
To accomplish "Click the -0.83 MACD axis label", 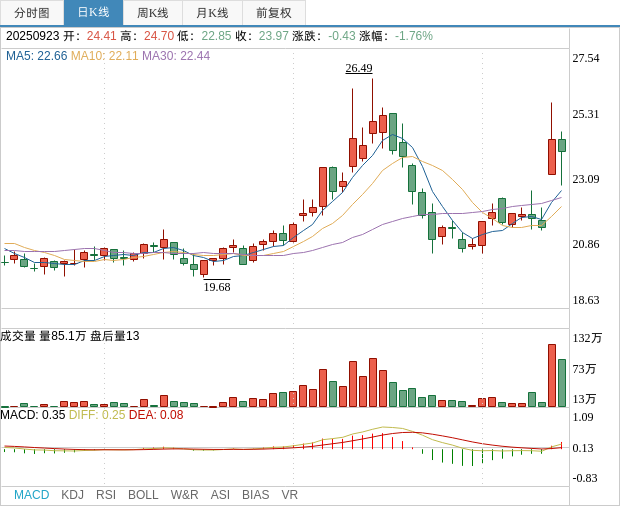I will click(x=585, y=478).
